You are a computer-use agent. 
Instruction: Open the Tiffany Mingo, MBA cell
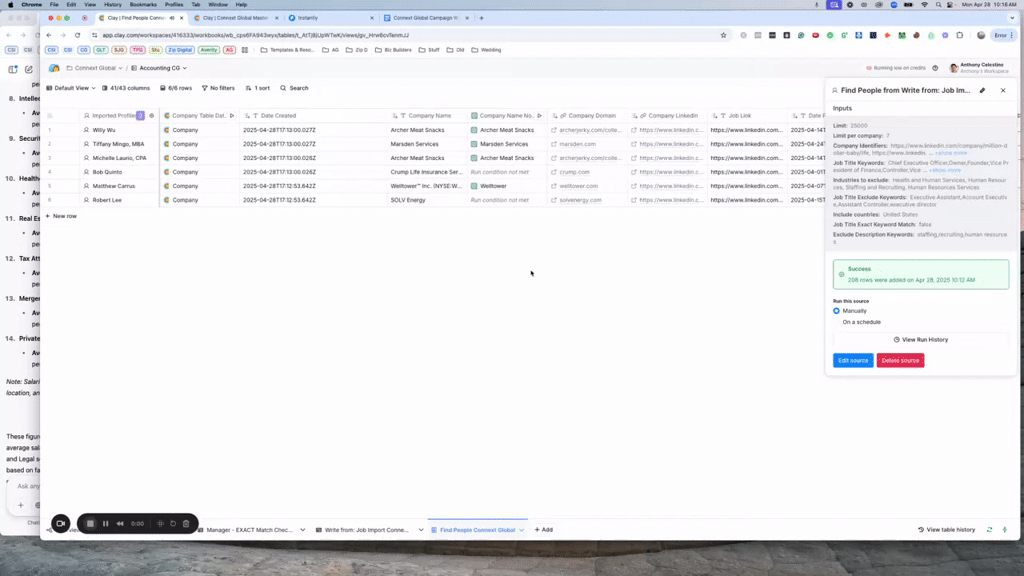pyautogui.click(x=118, y=144)
